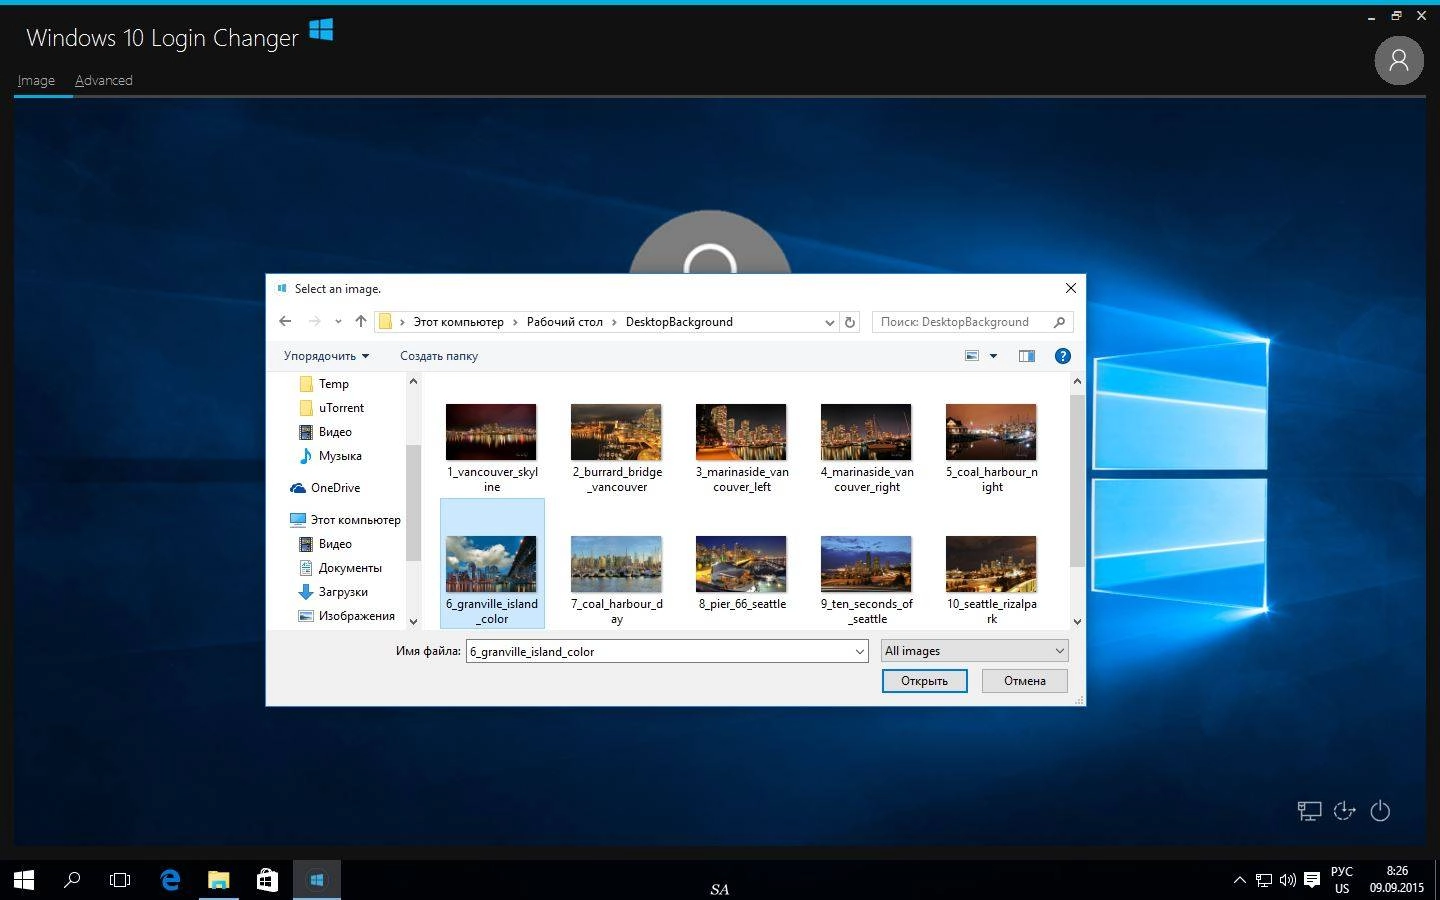Open the Store from the taskbar
Viewport: 1440px width, 900px height.
tap(267, 880)
